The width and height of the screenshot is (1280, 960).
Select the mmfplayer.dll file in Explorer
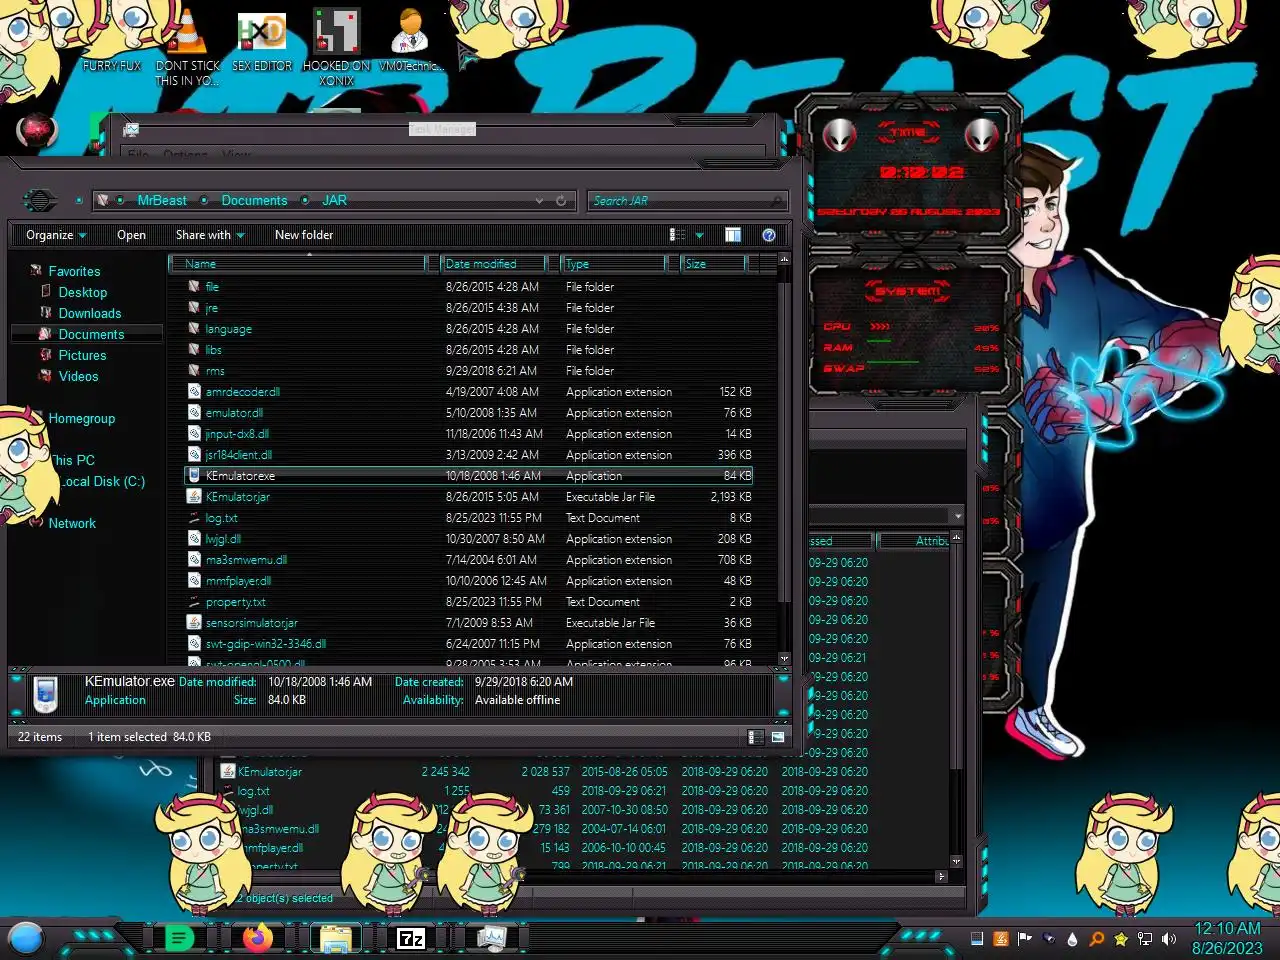238,581
